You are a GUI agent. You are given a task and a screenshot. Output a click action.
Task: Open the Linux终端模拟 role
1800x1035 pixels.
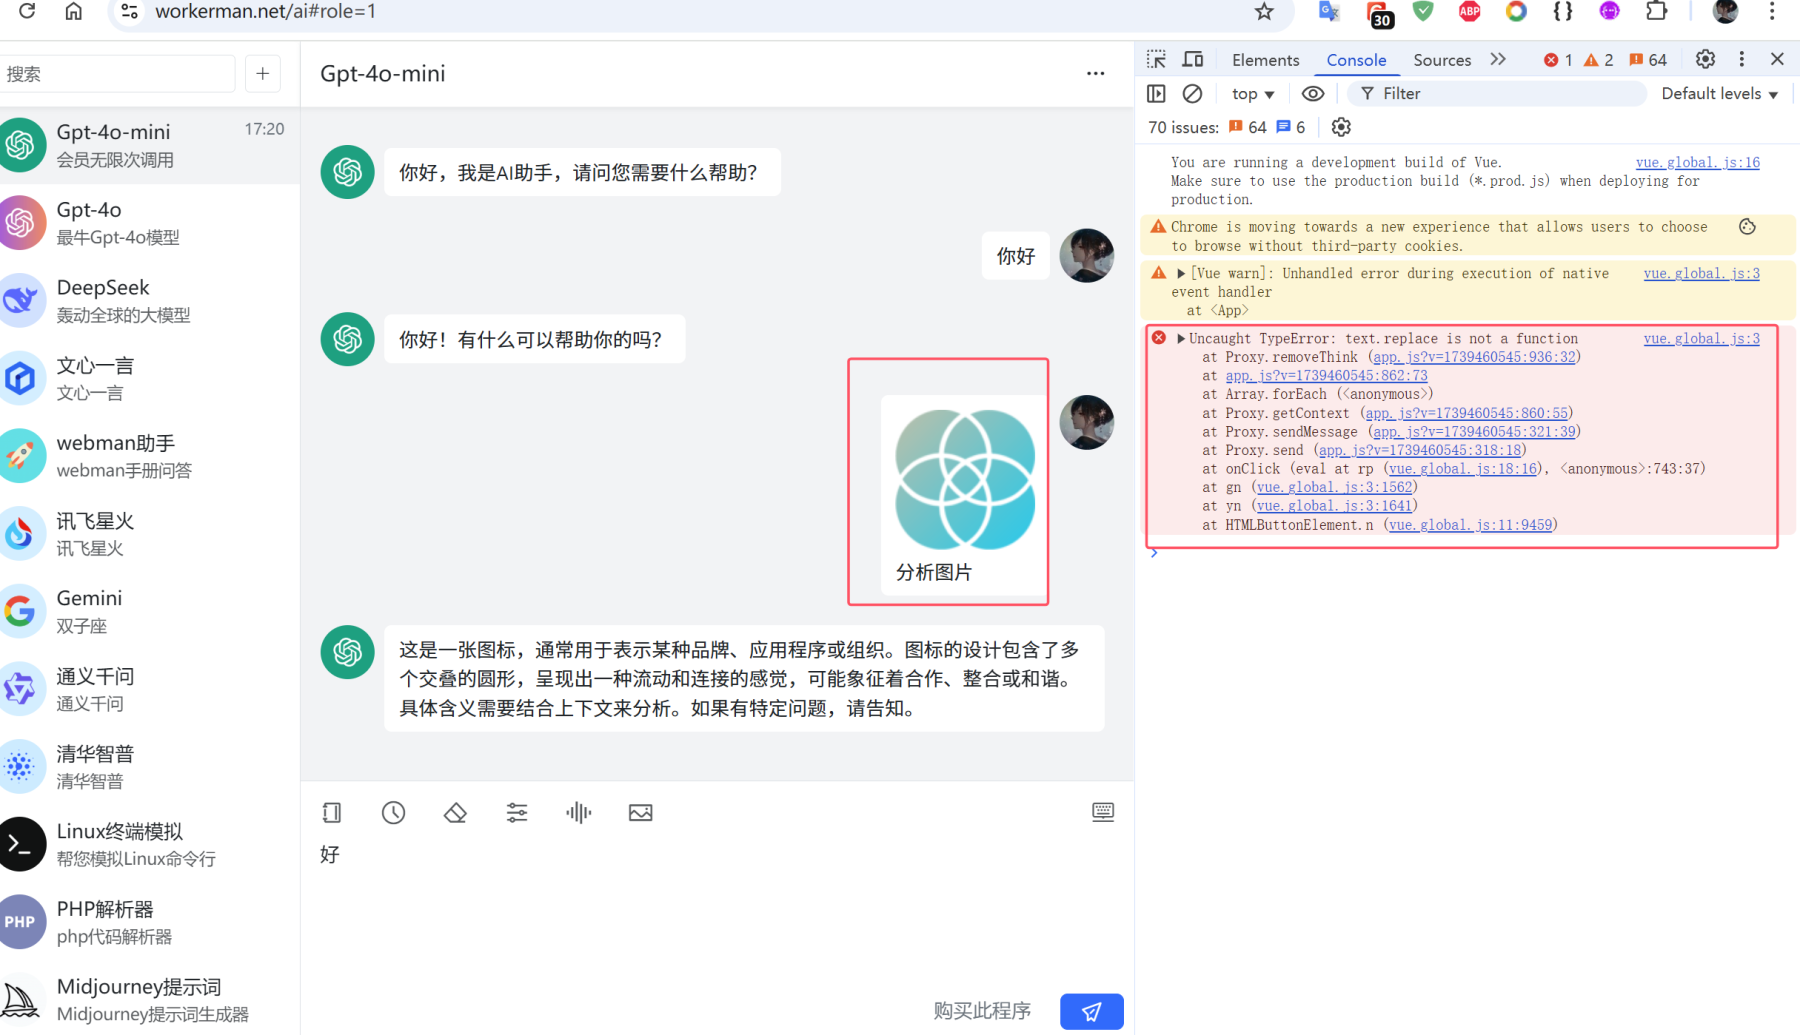click(150, 844)
